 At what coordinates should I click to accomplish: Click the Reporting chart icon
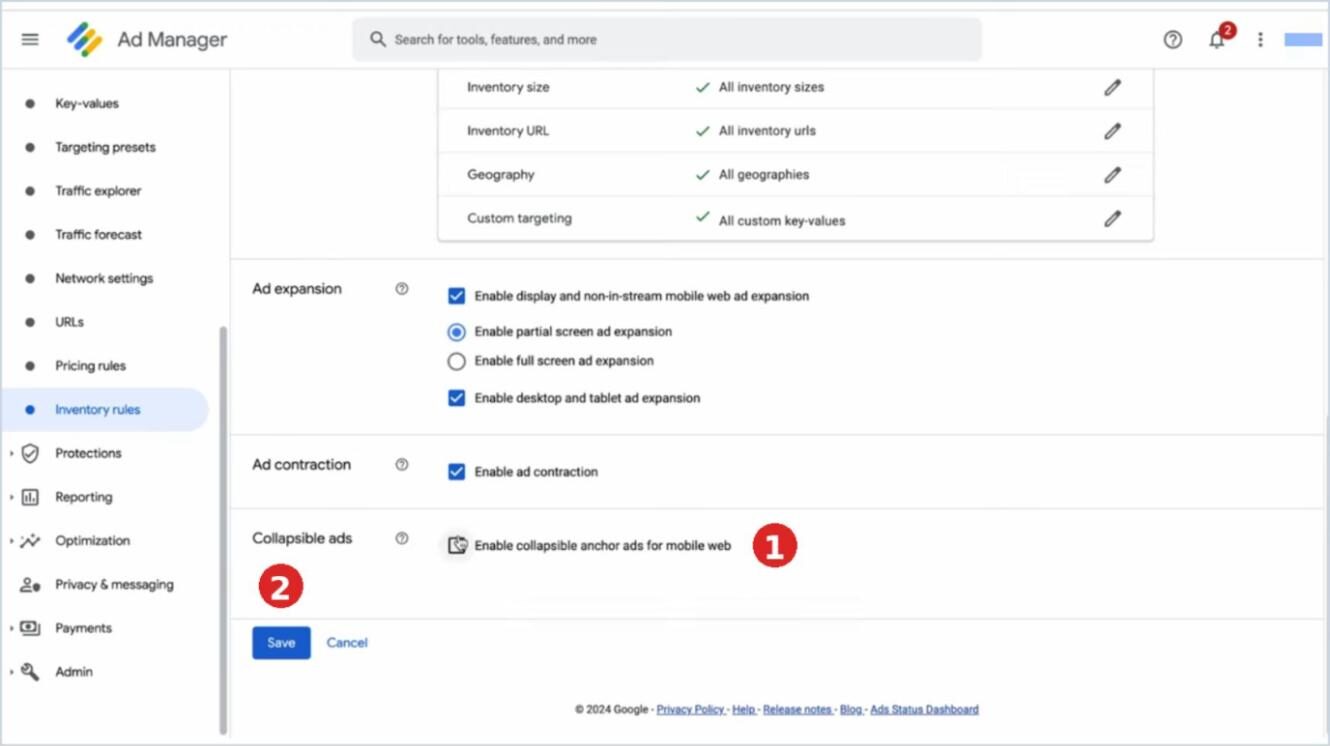coord(30,497)
